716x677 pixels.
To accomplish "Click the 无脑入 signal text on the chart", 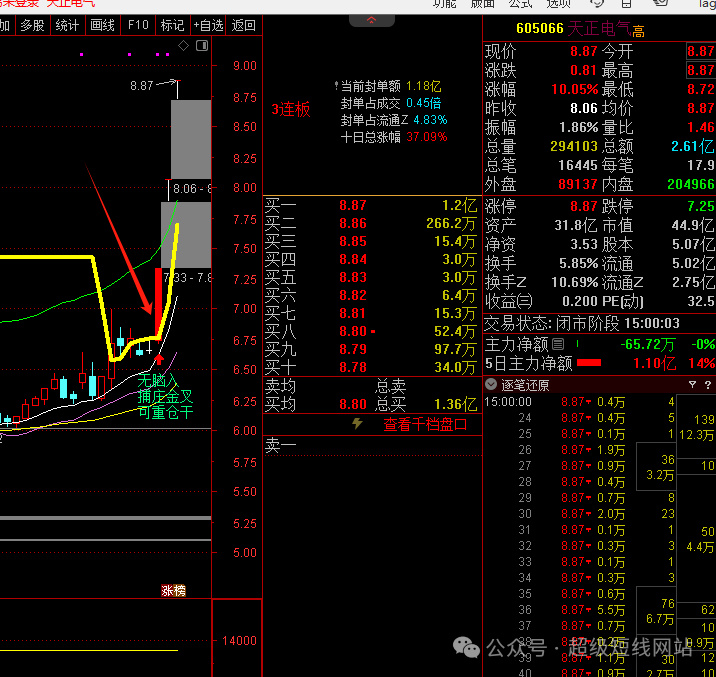I will click(x=158, y=380).
